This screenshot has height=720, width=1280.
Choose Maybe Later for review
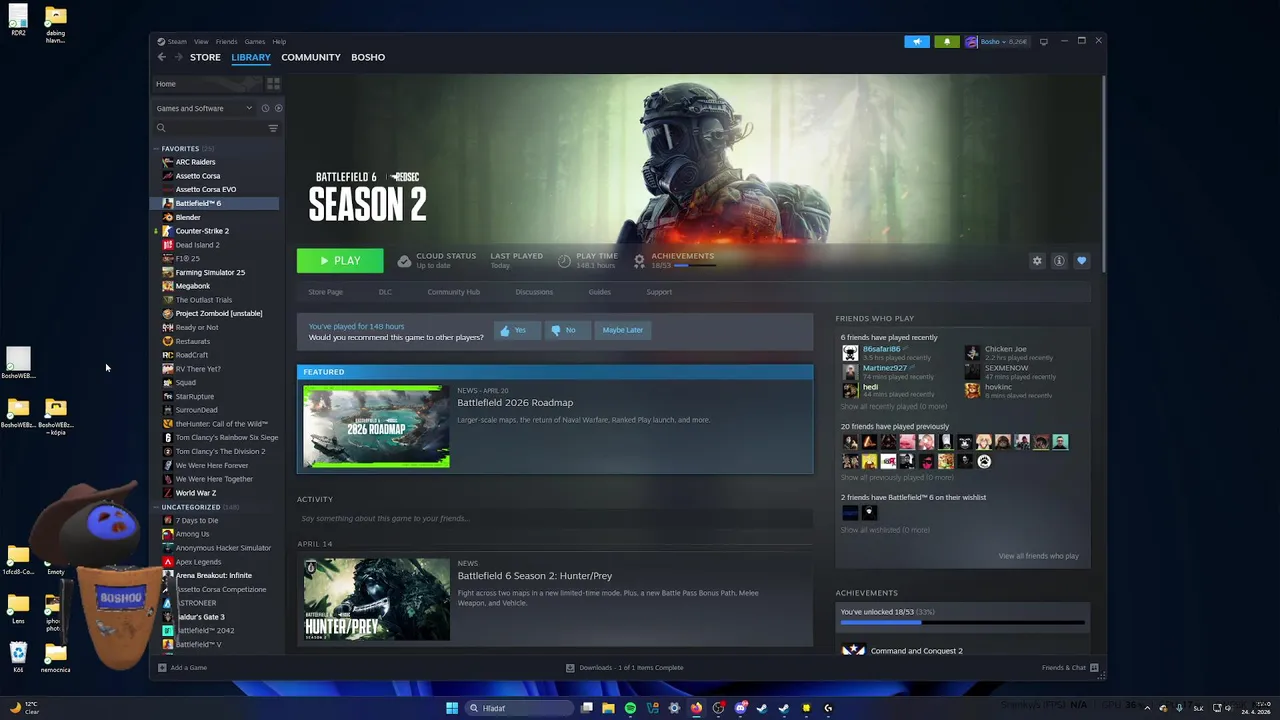pos(622,330)
